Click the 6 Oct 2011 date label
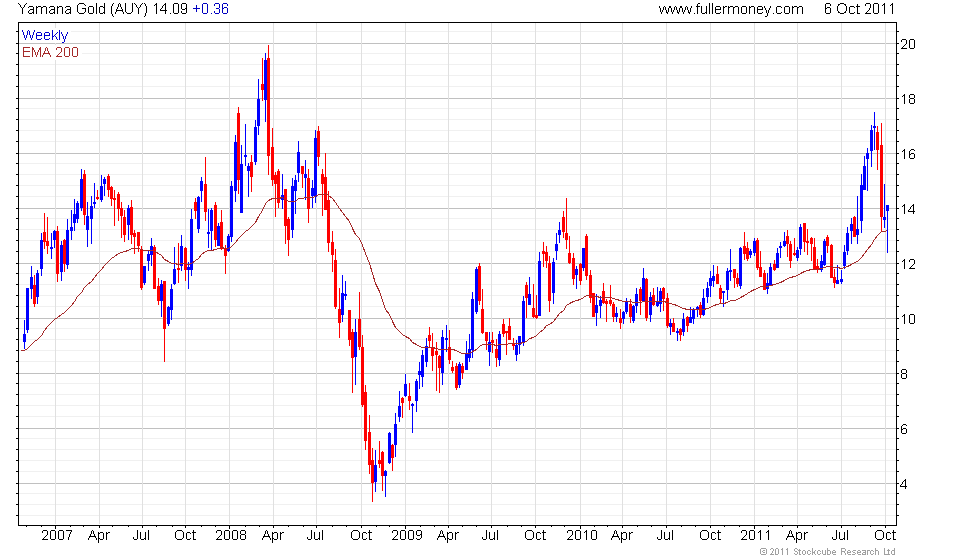Image resolution: width=980 pixels, height=560 pixels. click(859, 9)
